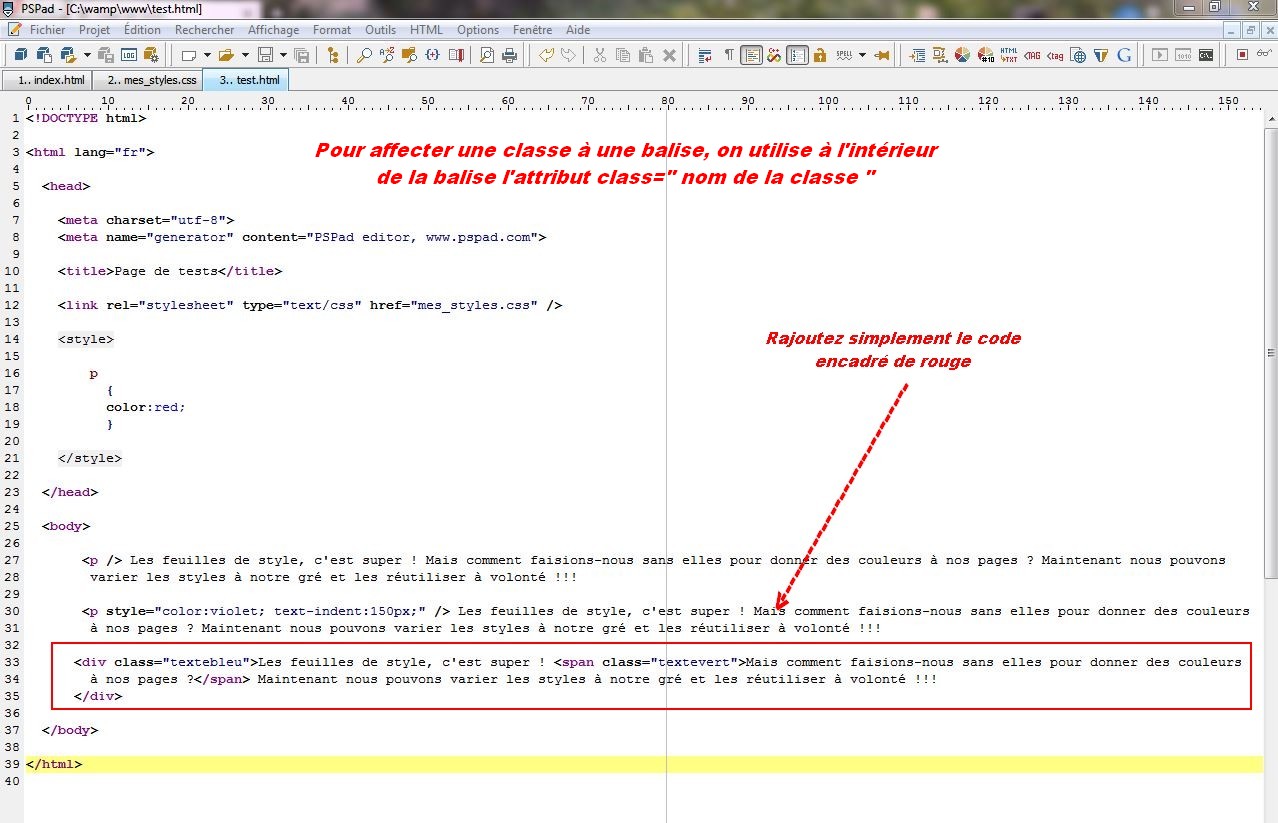Toggle the read-only padlock icon
1278x823 pixels.
[x=820, y=55]
